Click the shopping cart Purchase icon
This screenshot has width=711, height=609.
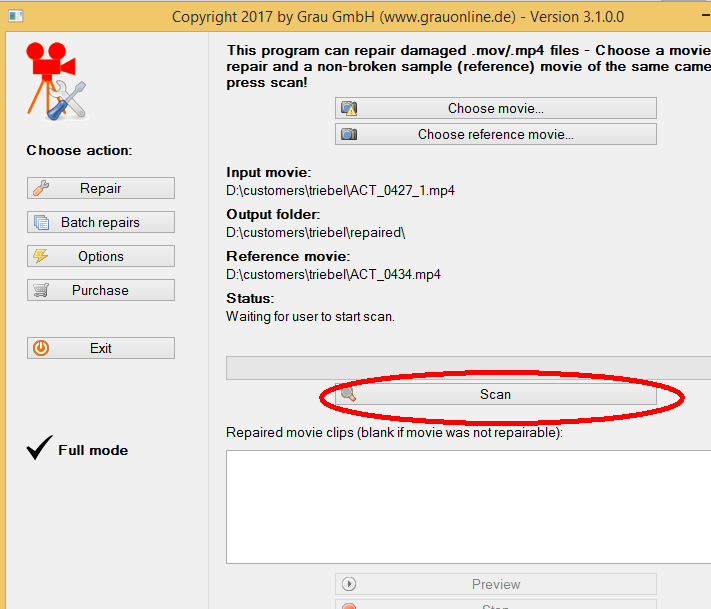(41, 290)
